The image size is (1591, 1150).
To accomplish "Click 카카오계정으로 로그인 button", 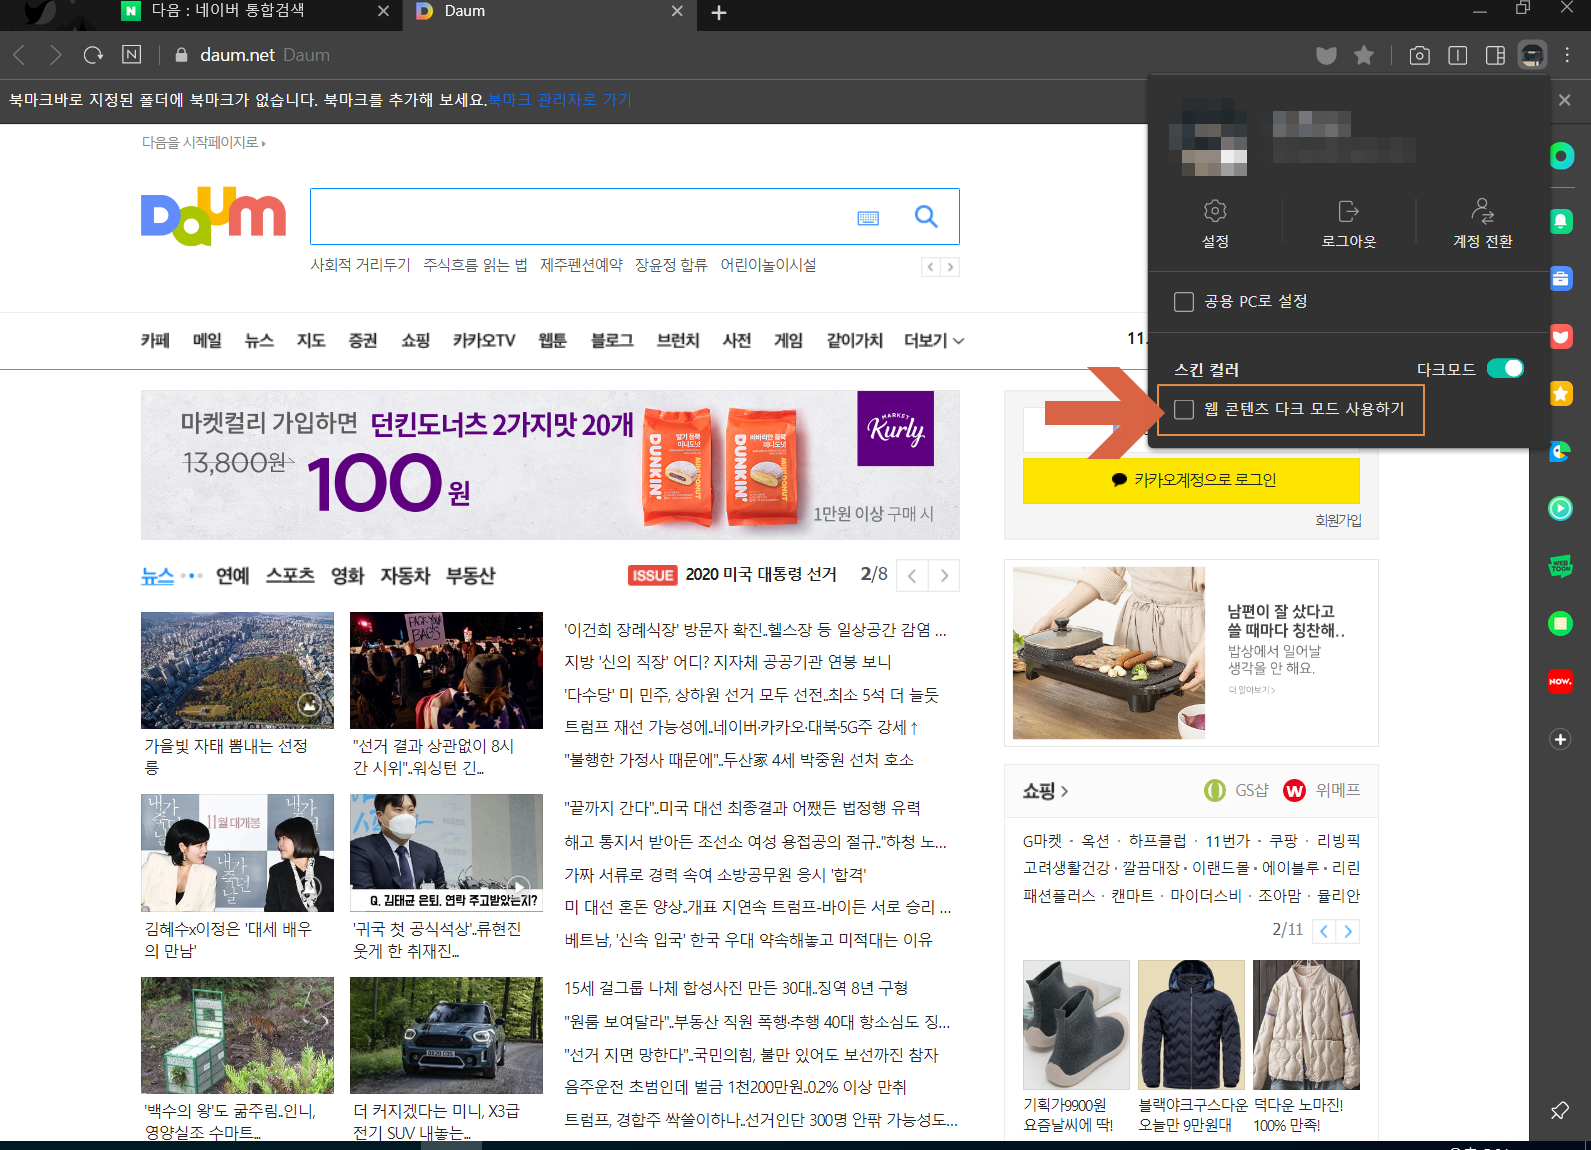I will (x=1191, y=480).
